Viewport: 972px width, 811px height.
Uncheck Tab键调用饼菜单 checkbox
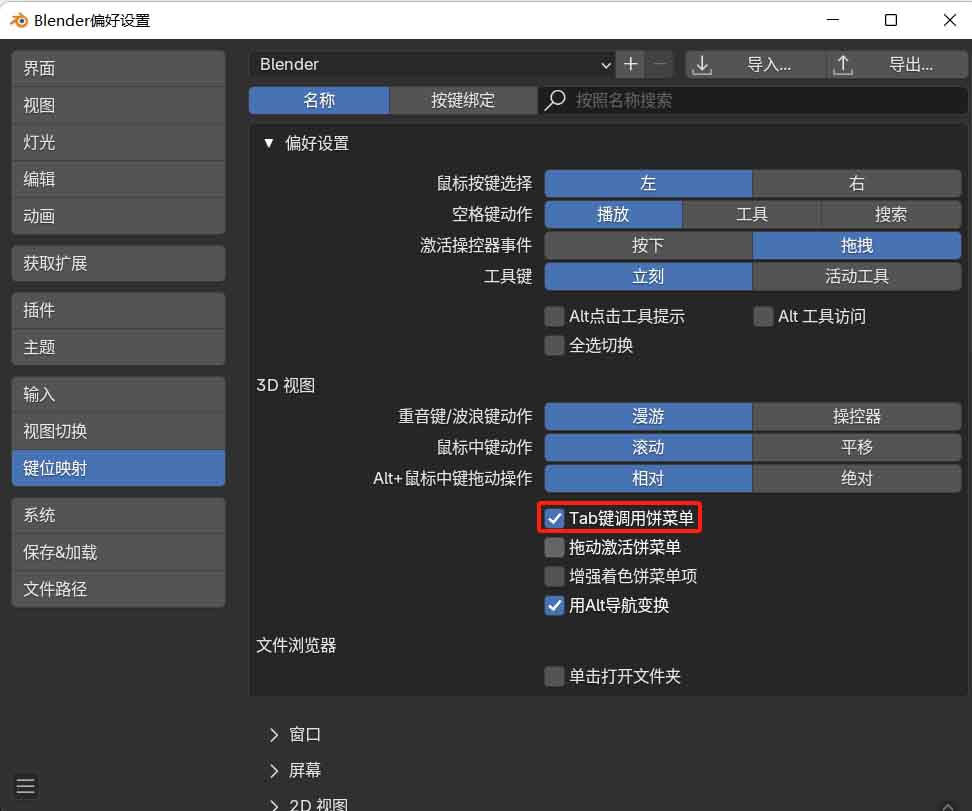click(554, 518)
